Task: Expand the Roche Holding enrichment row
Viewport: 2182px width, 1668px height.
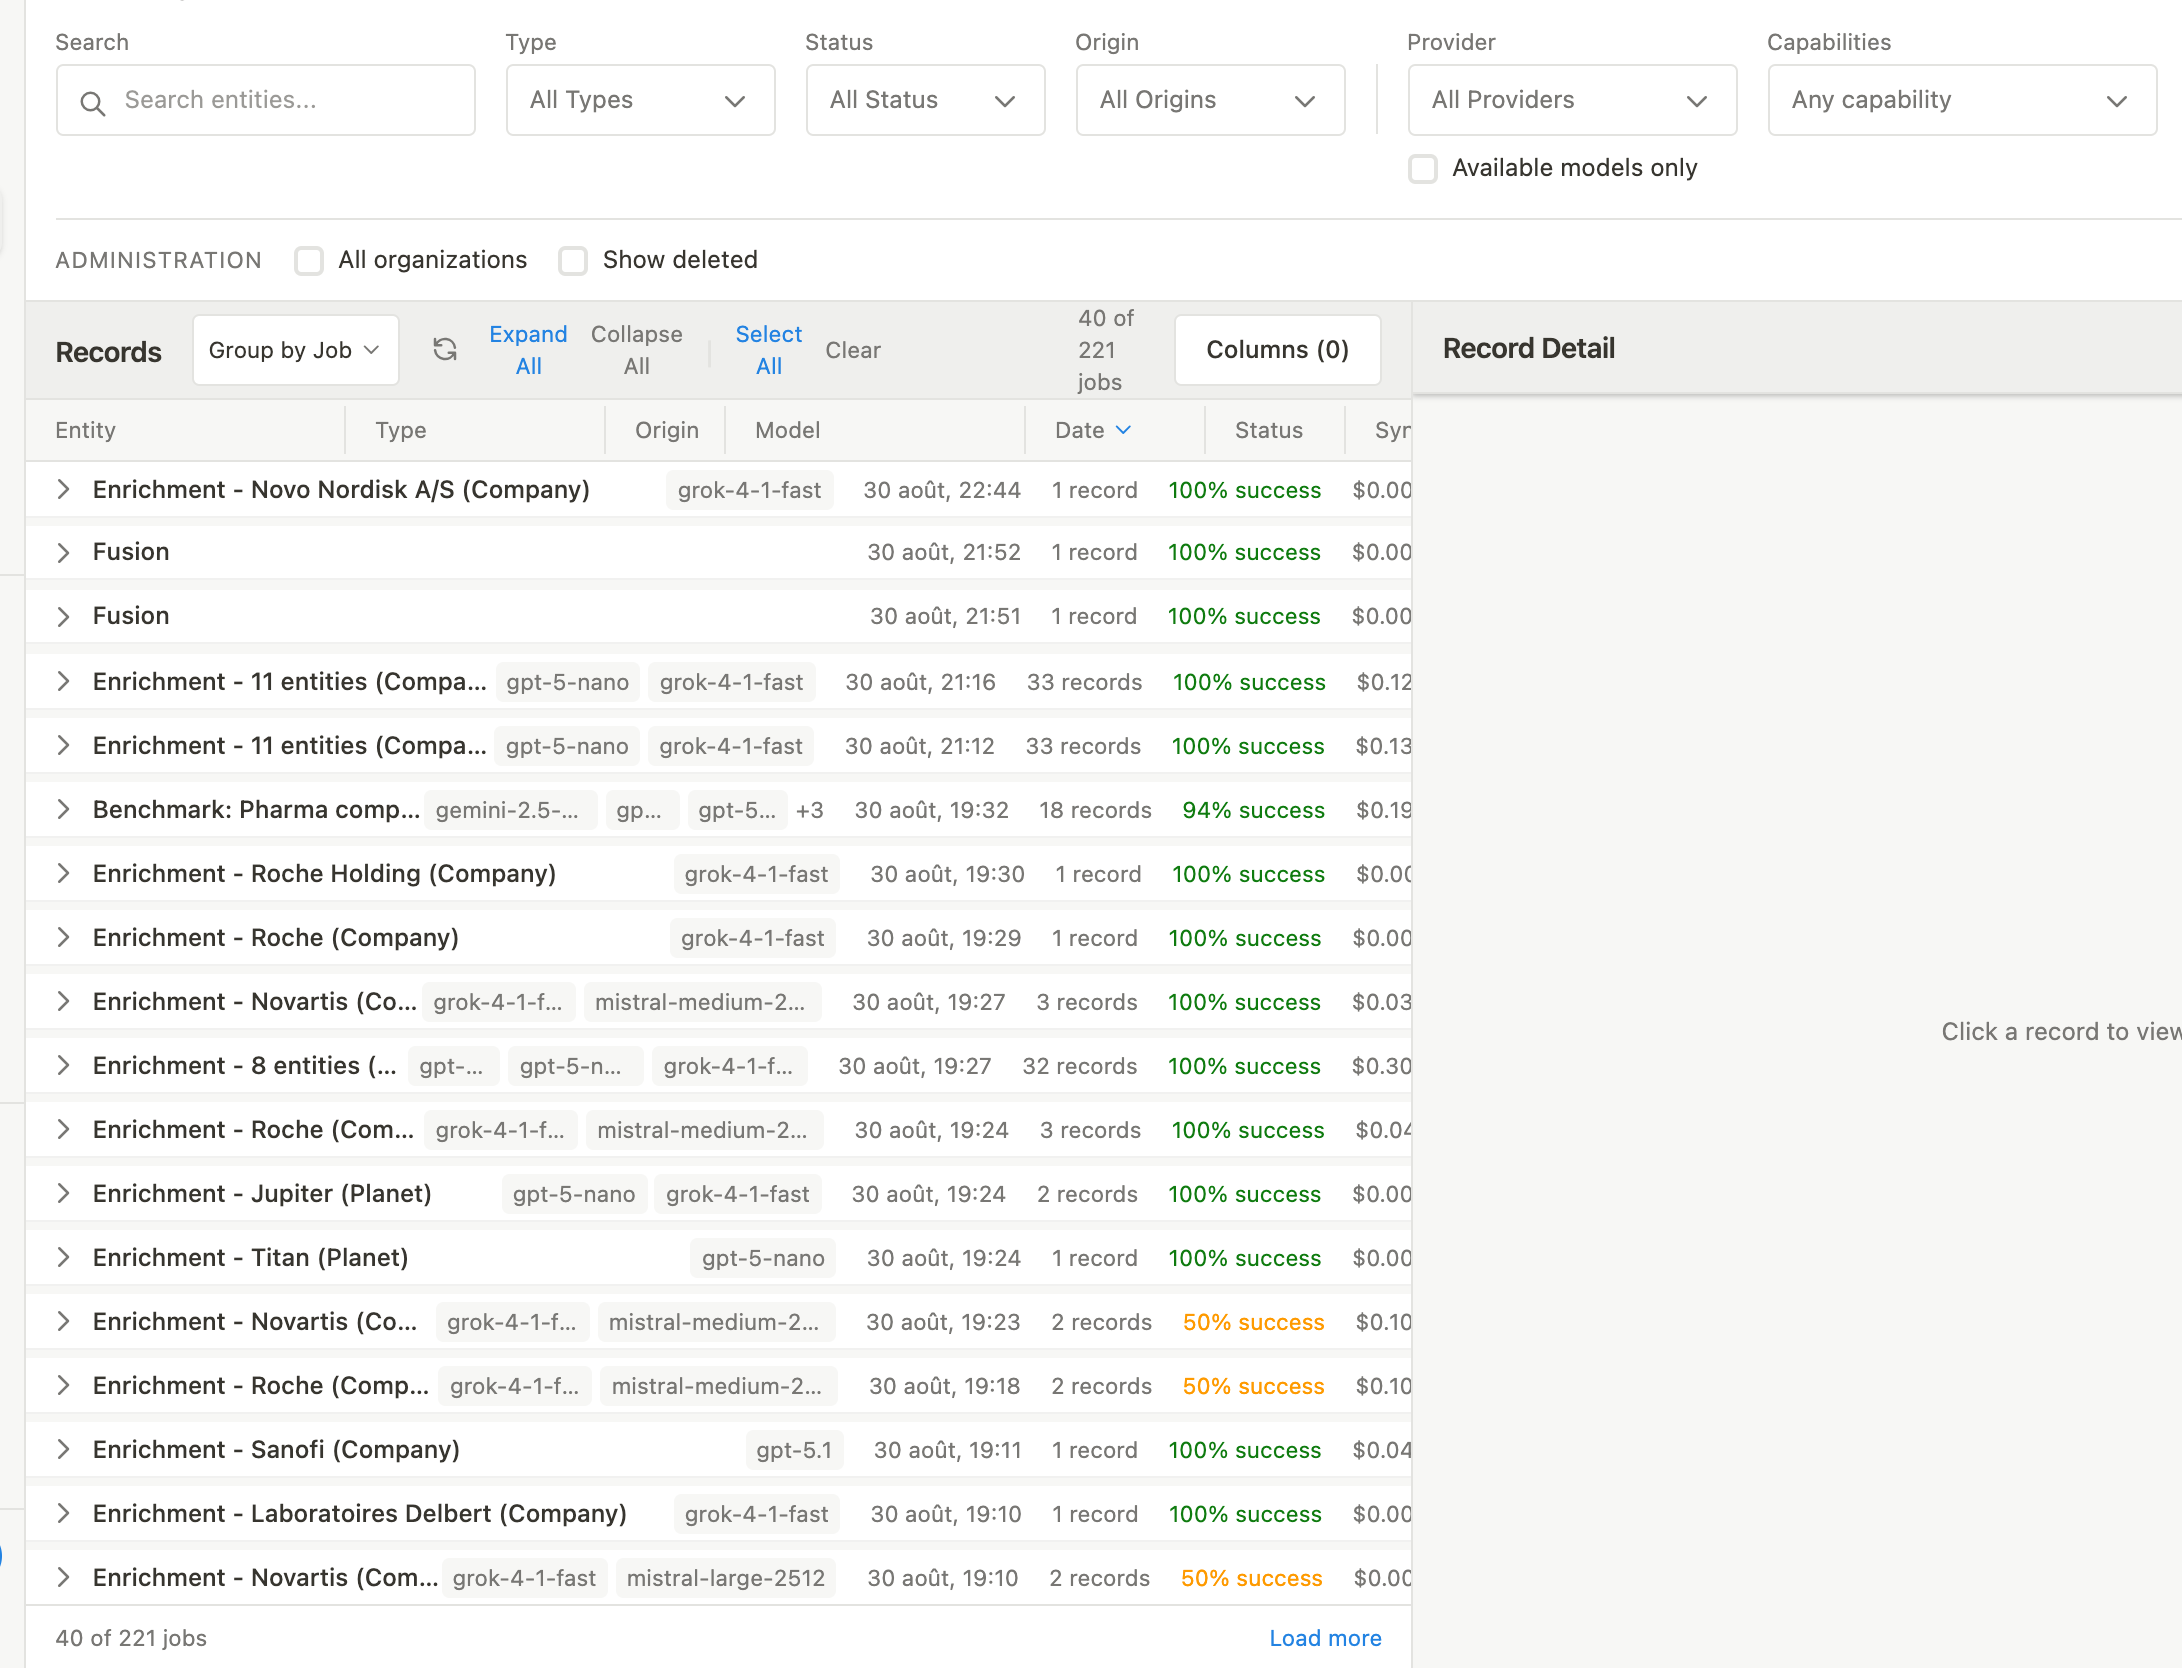Action: point(63,874)
